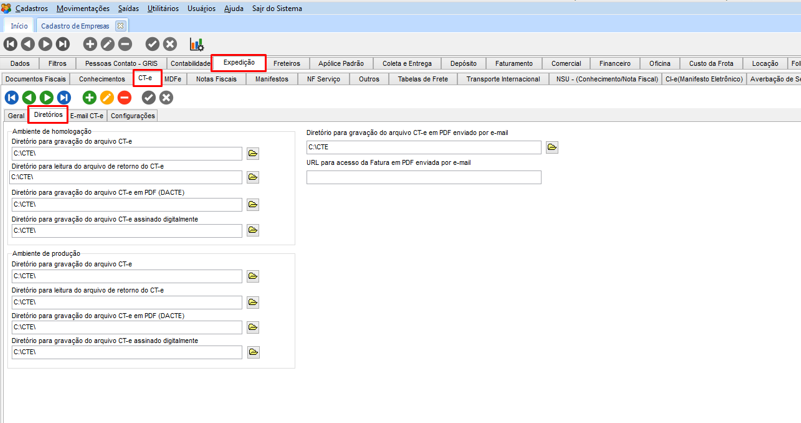The width and height of the screenshot is (801, 423).
Task: Go to previous record in top gray toolbar
Action: (28, 44)
